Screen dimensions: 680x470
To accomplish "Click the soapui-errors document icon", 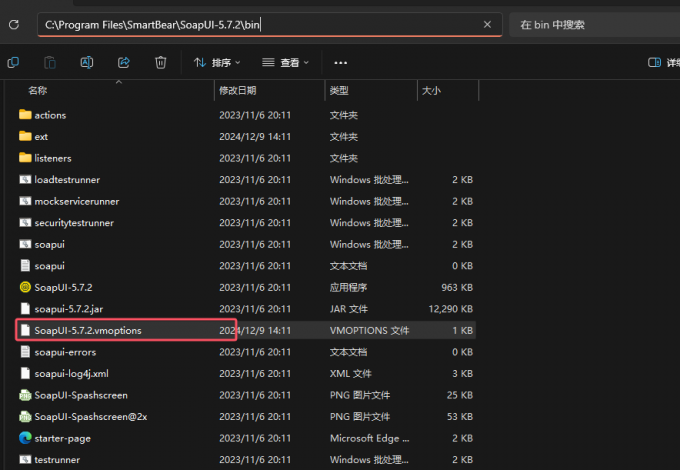I will click(x=25, y=352).
